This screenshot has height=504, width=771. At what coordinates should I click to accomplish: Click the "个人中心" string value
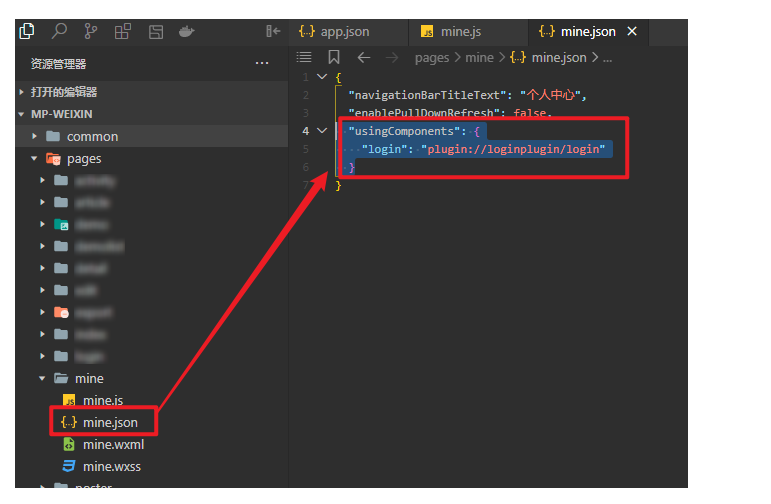click(550, 95)
